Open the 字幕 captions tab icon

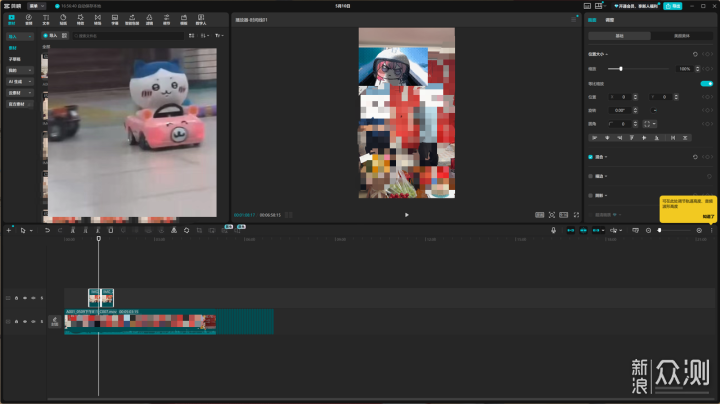115,19
